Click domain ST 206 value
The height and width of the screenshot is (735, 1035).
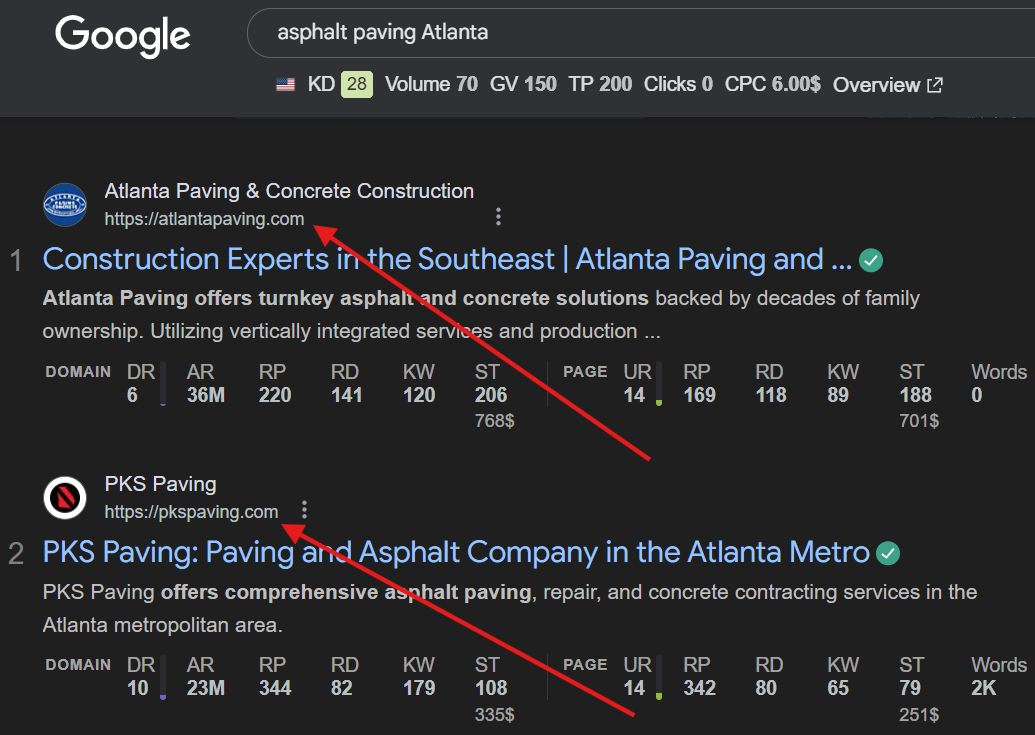pos(491,395)
